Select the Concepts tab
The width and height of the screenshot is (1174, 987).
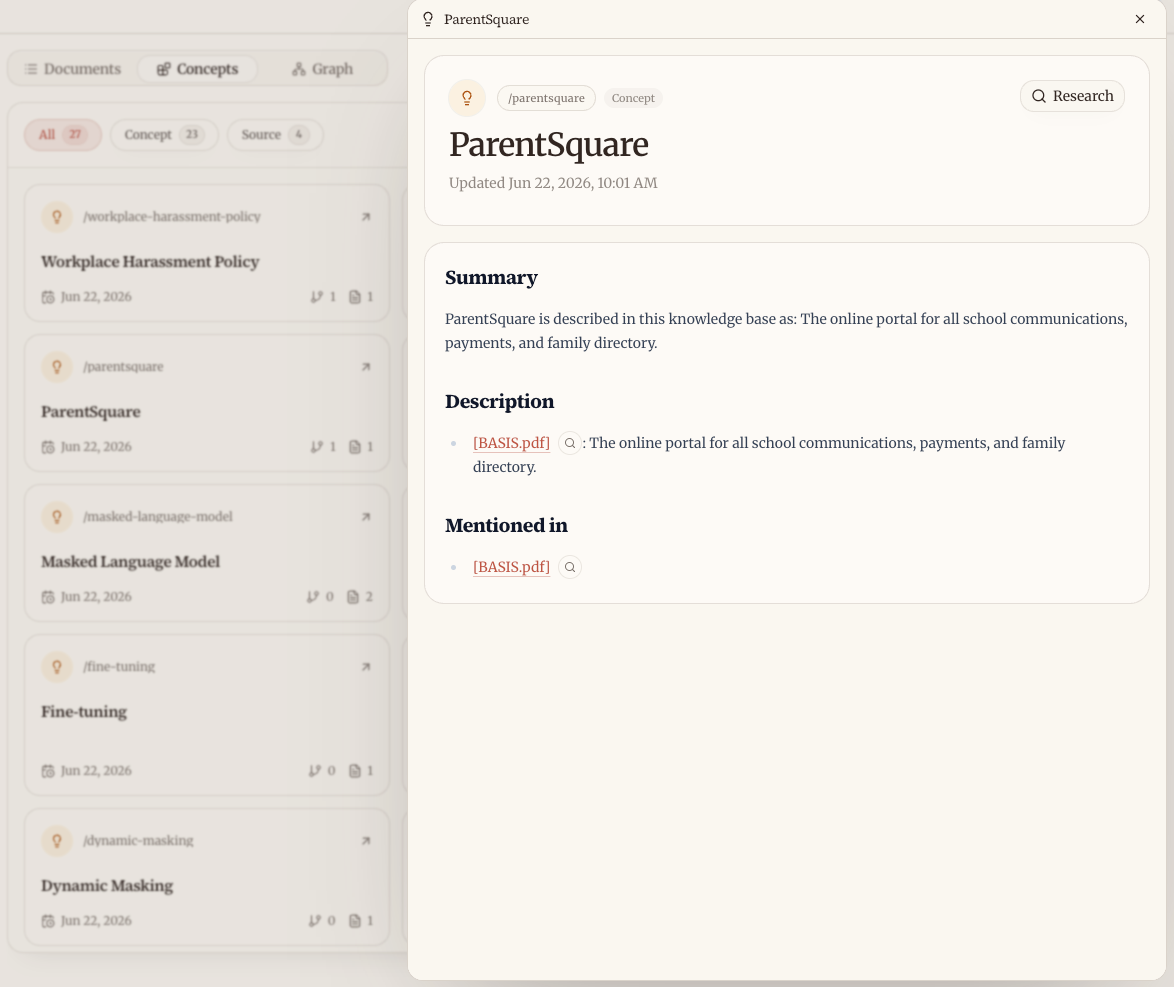198,69
